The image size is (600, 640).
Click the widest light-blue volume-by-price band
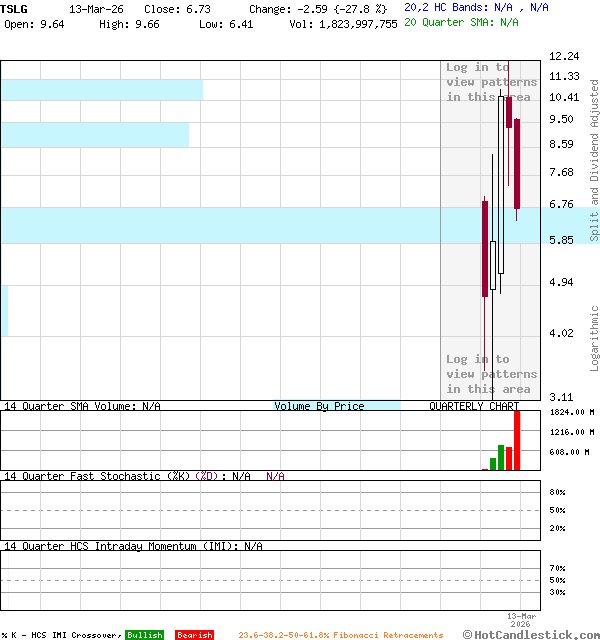220,225
